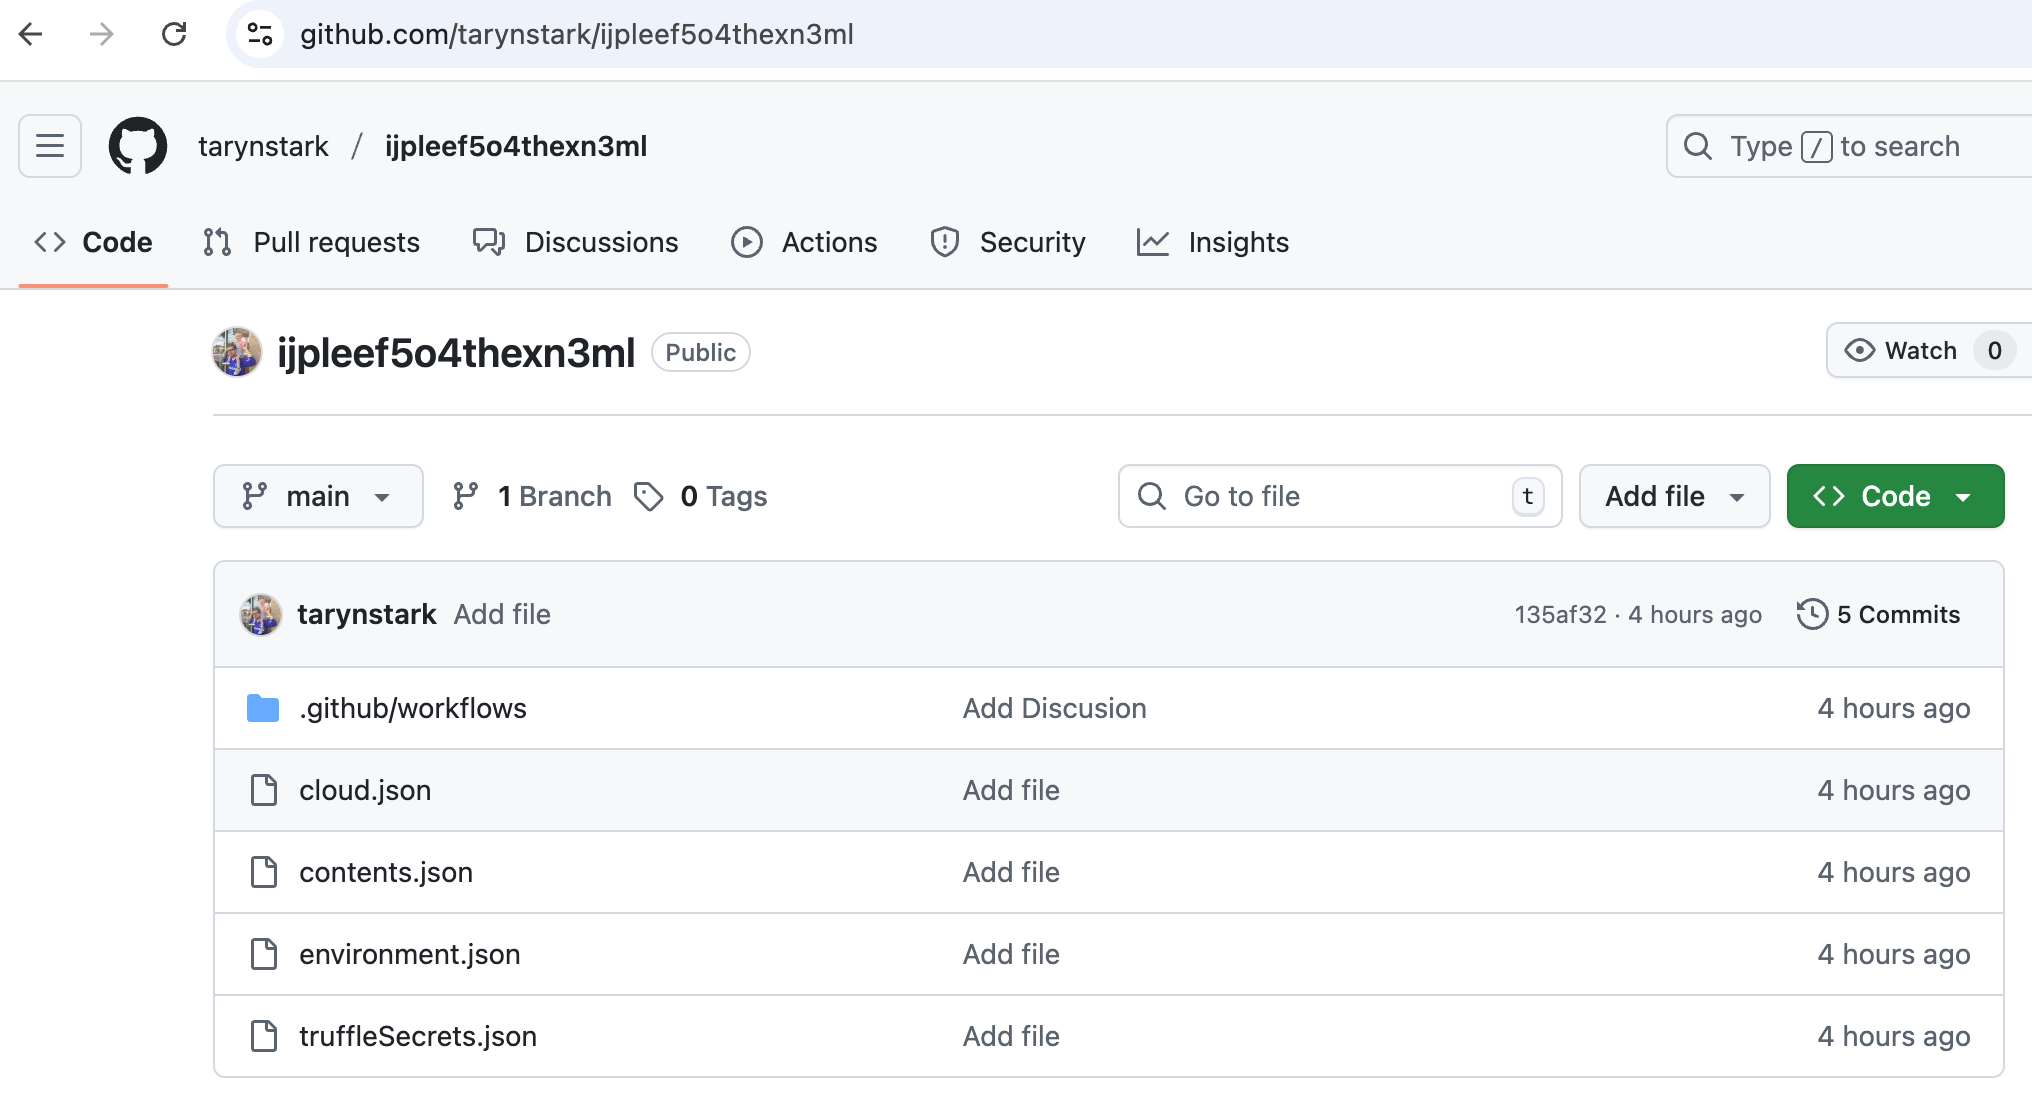Open the hamburger navigation menu
The width and height of the screenshot is (2032, 1100).
tap(50, 146)
